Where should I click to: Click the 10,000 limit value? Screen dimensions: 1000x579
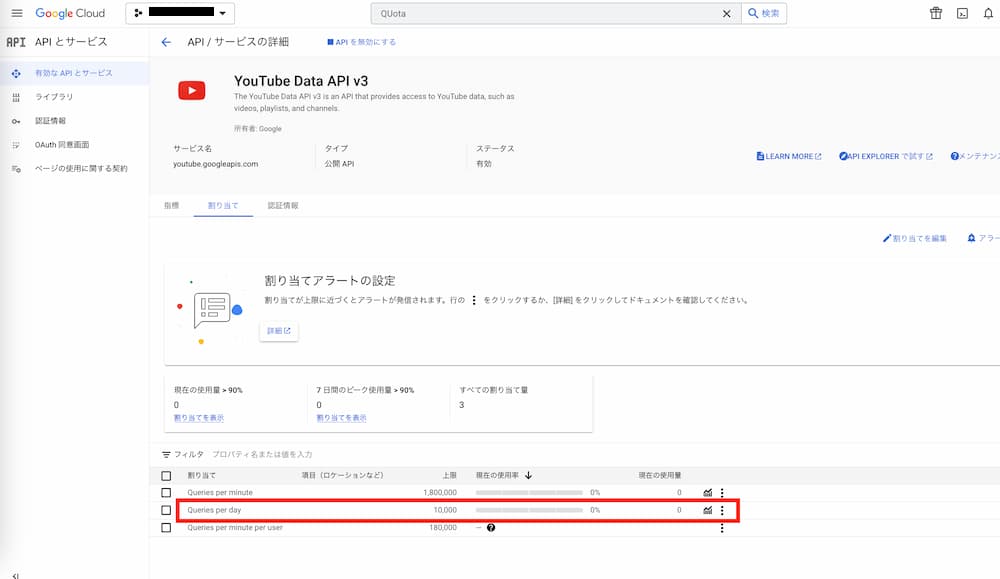click(x=445, y=510)
